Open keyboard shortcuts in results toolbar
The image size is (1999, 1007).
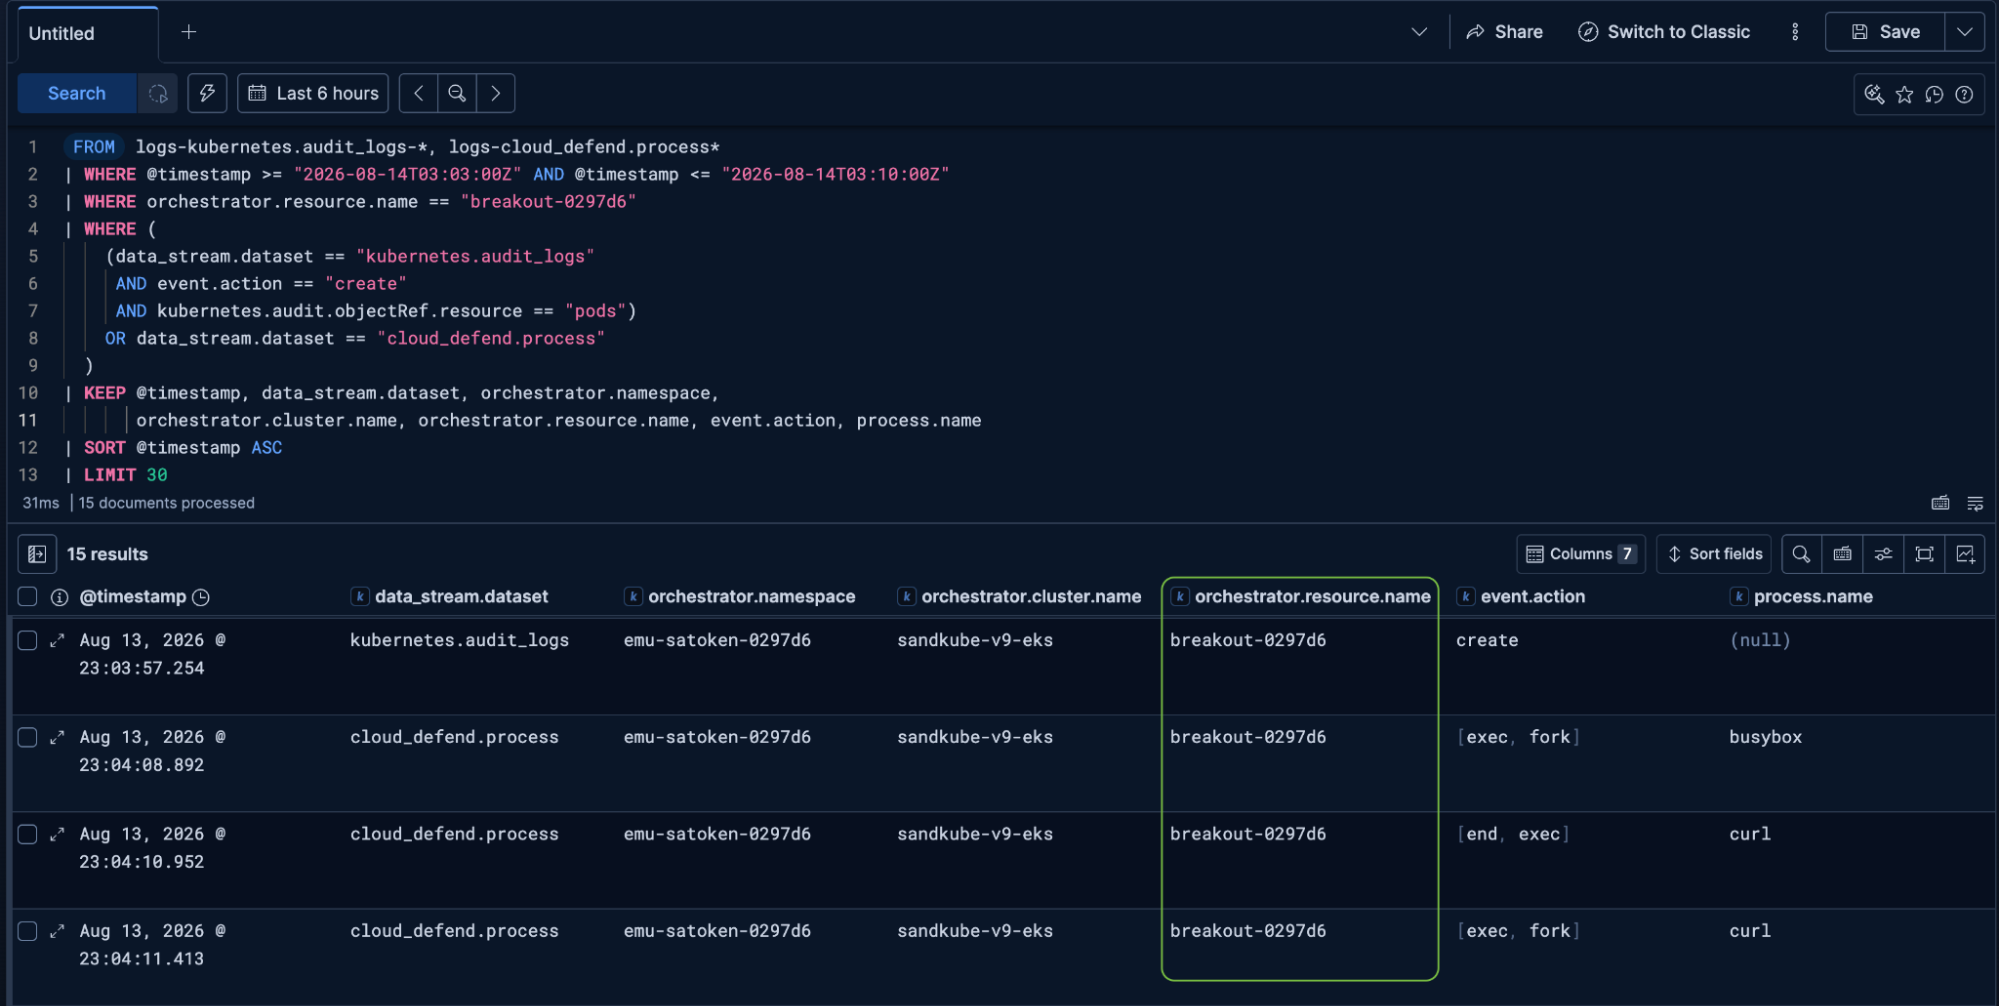[1842, 554]
